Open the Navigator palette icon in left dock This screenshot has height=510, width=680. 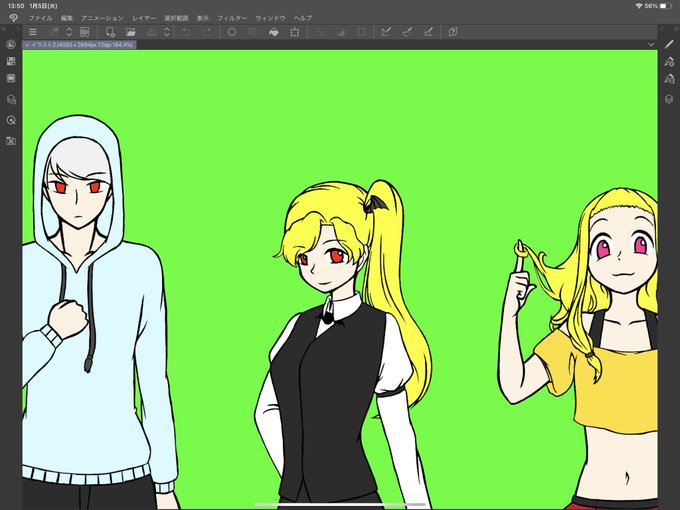pyautogui.click(x=11, y=141)
